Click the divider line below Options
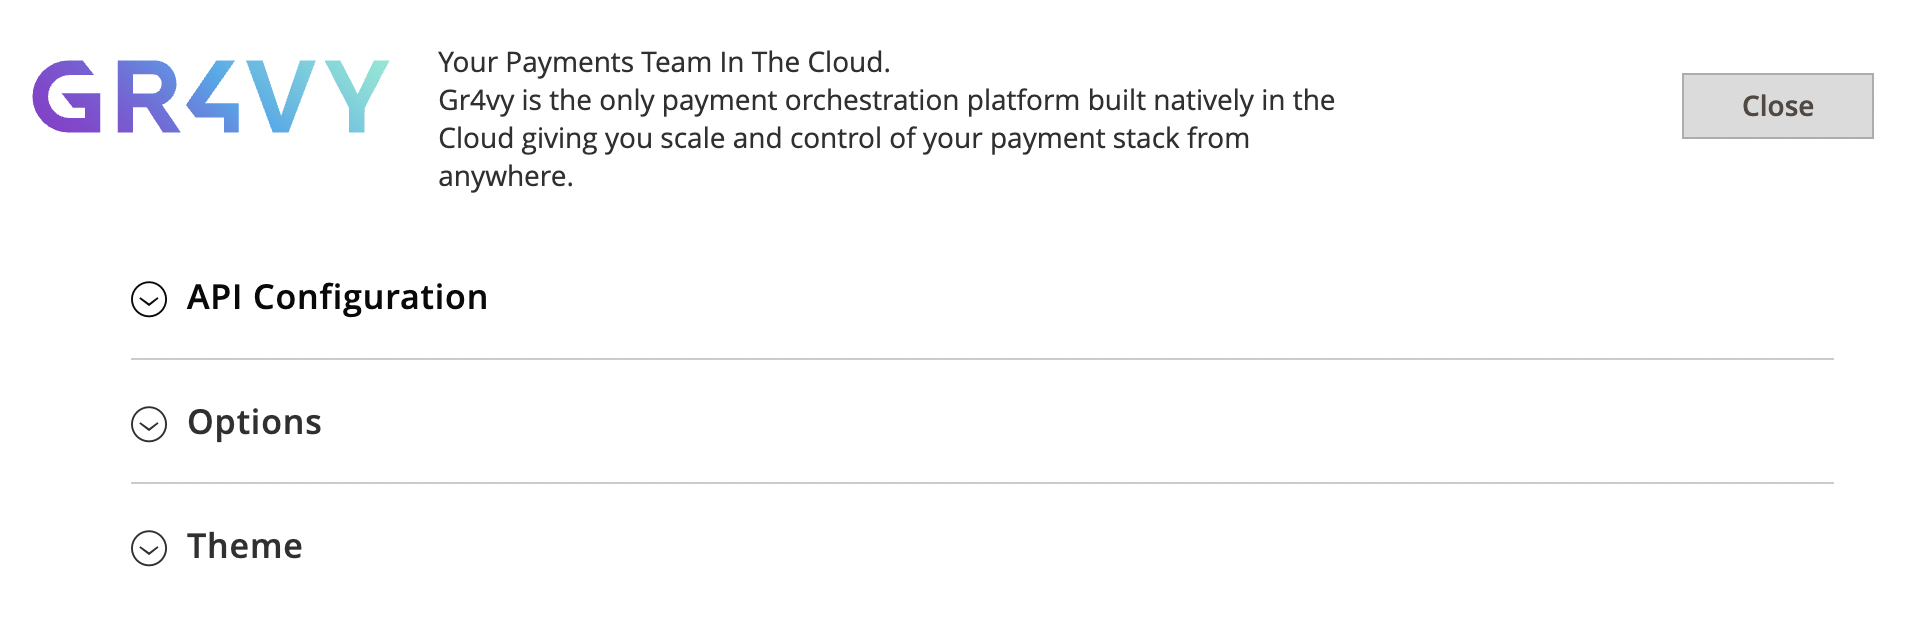 [x=982, y=483]
